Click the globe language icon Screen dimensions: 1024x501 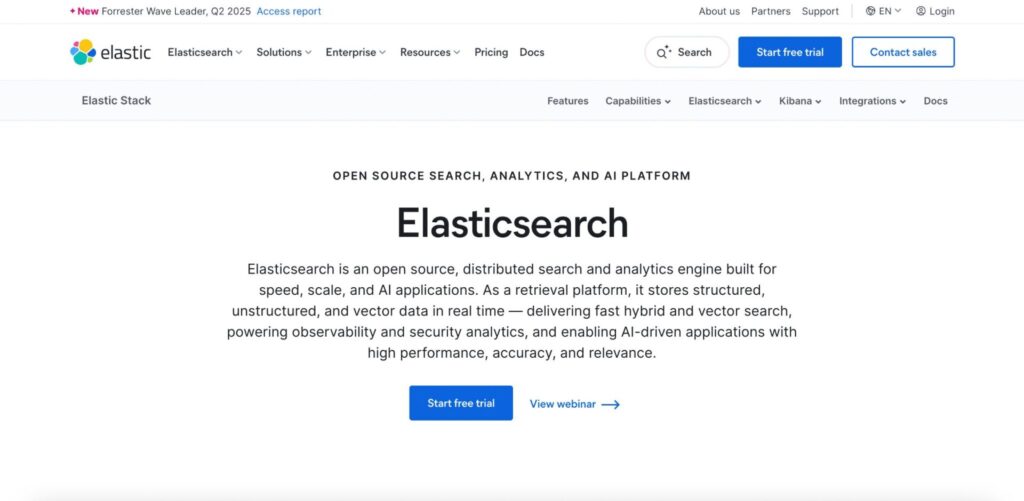[x=871, y=11]
